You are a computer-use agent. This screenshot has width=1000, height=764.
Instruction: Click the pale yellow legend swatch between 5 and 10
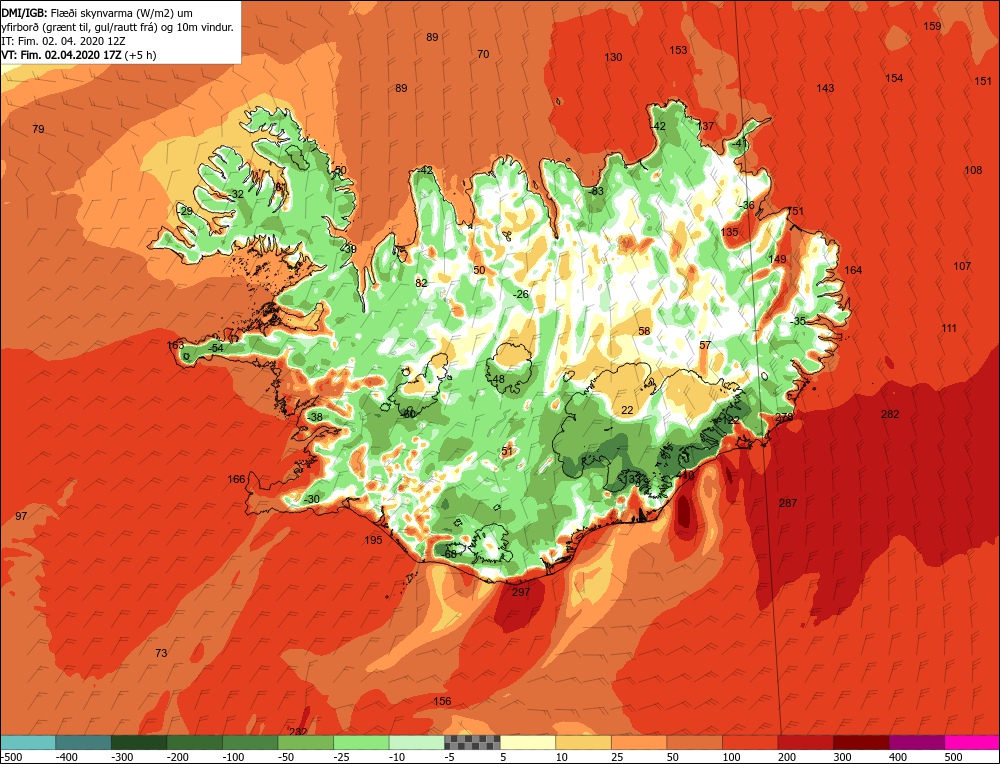click(x=528, y=742)
